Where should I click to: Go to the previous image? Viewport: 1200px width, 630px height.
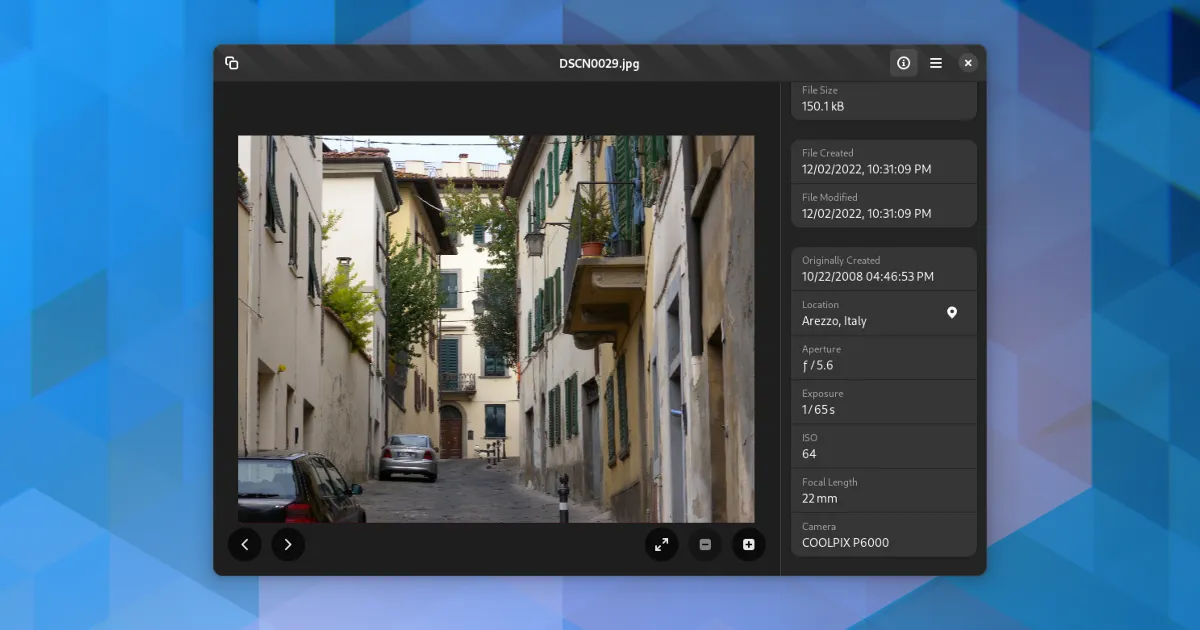(x=245, y=544)
